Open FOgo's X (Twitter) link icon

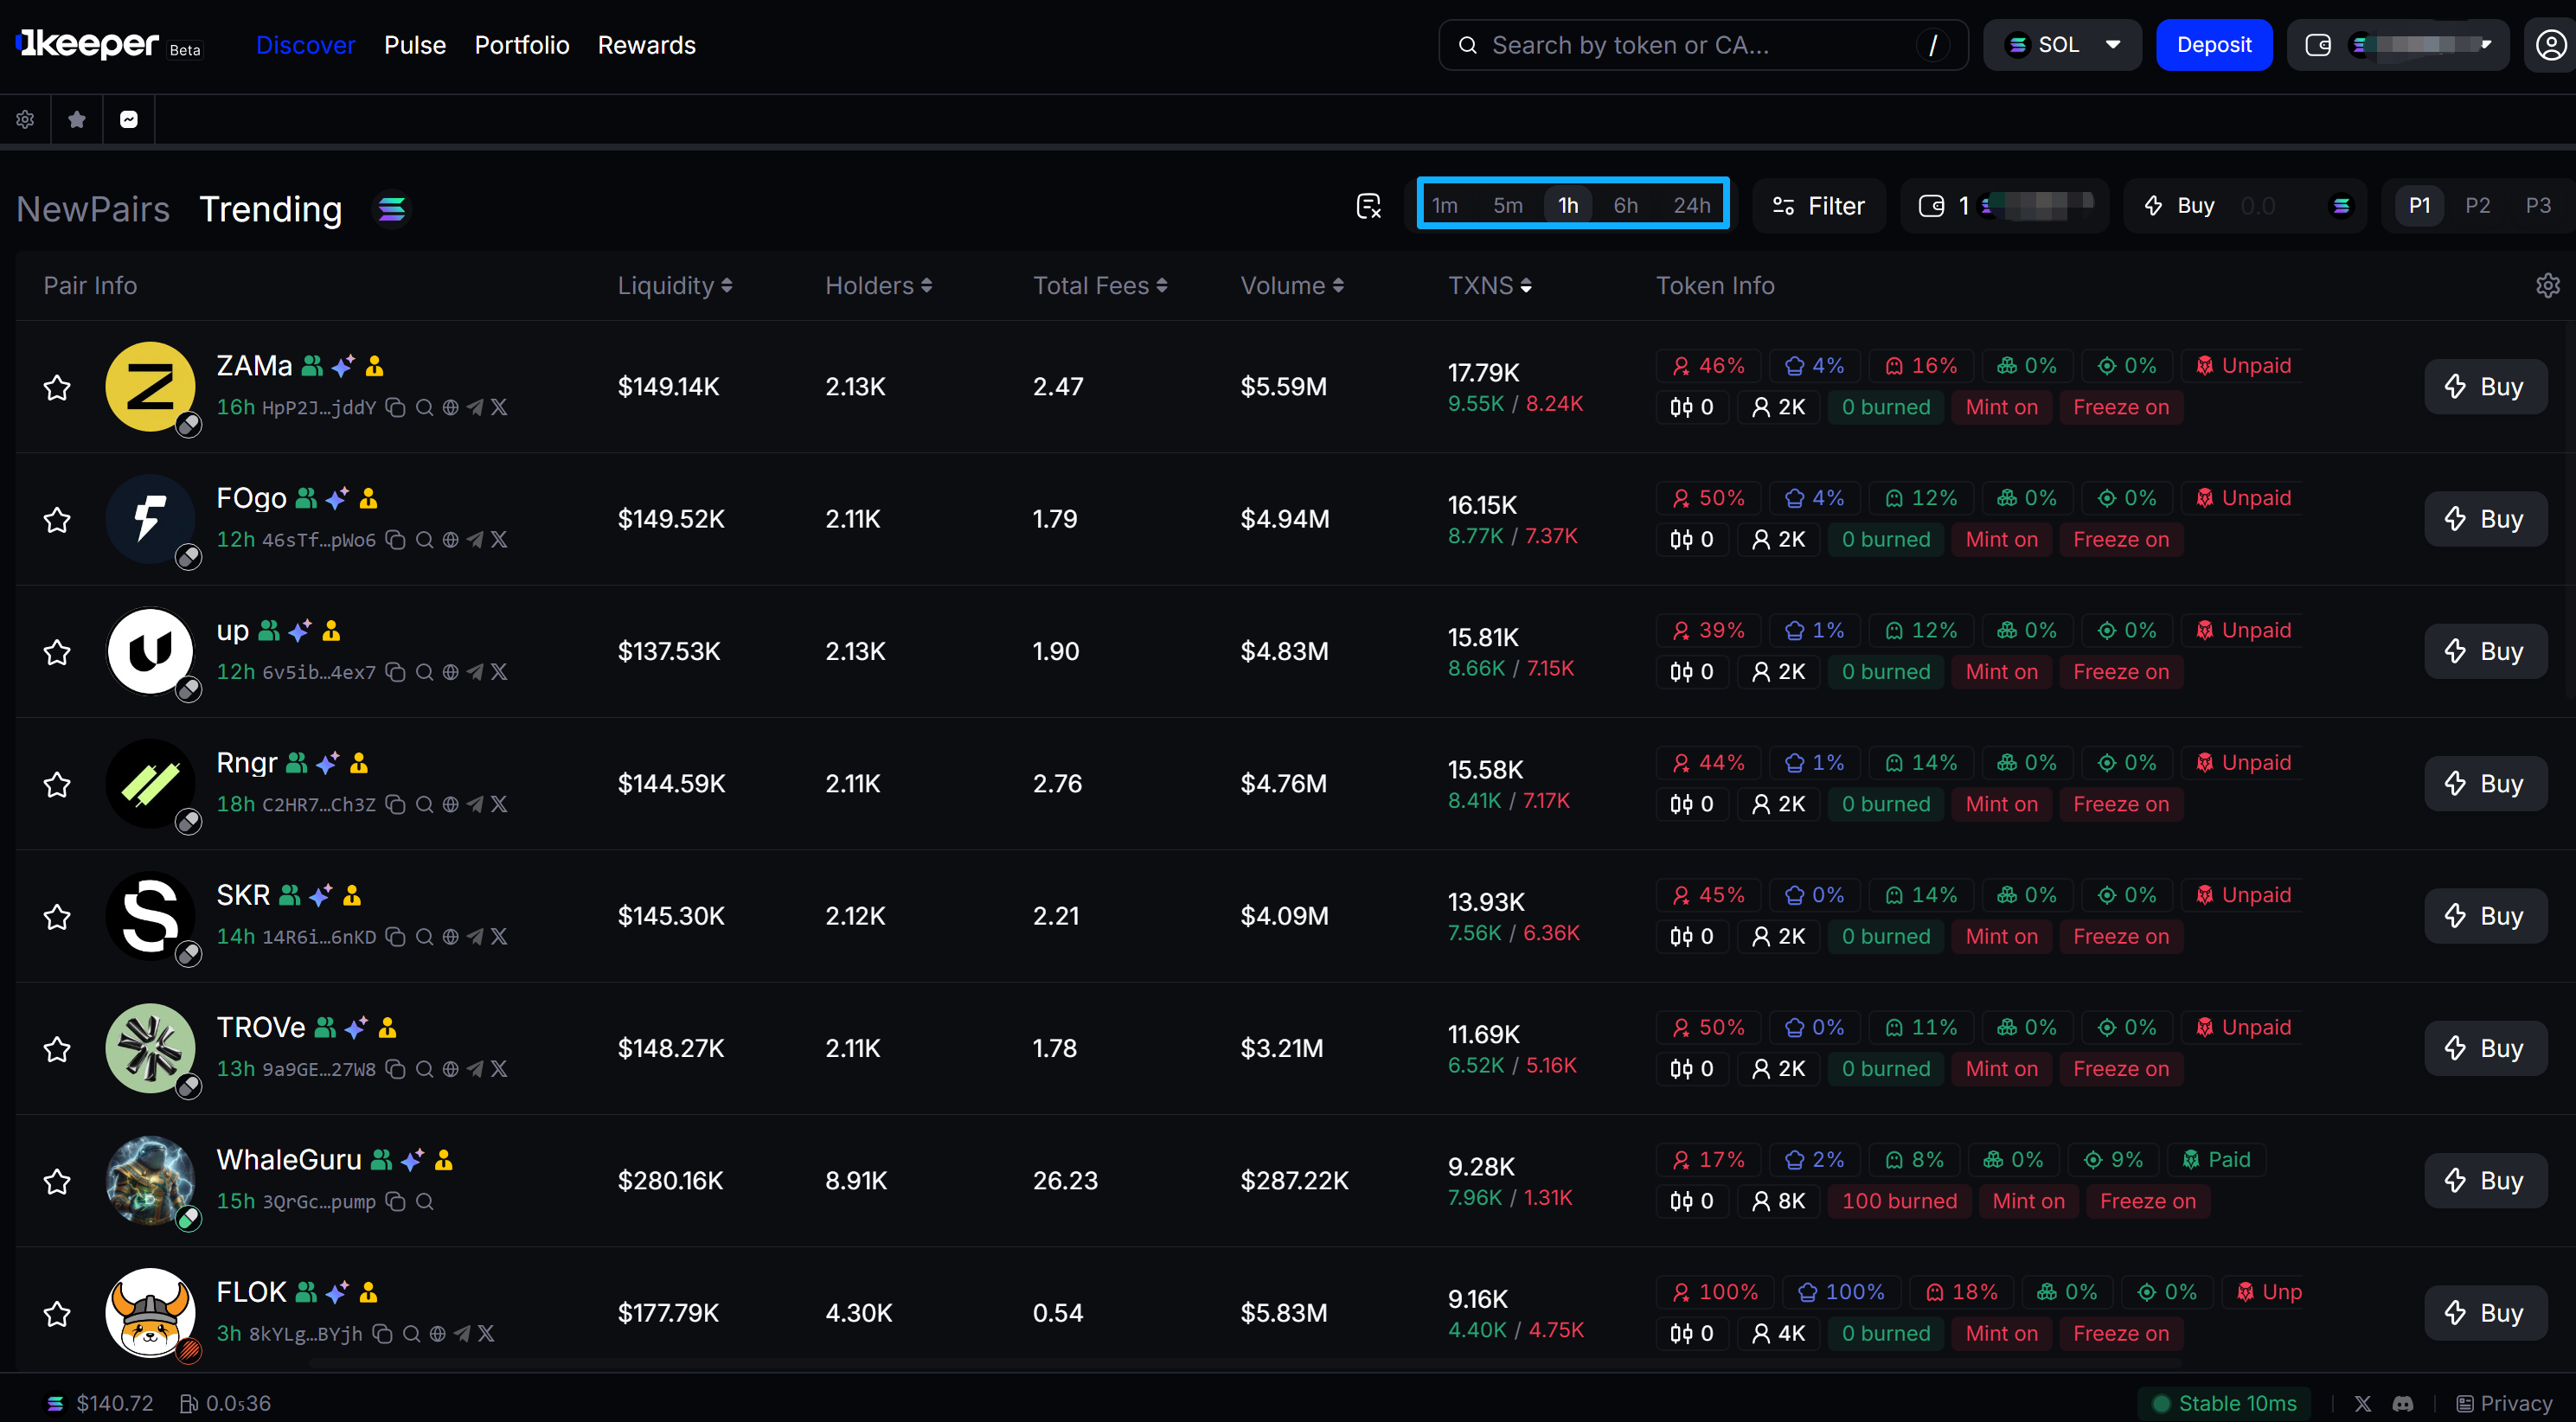[x=499, y=540]
